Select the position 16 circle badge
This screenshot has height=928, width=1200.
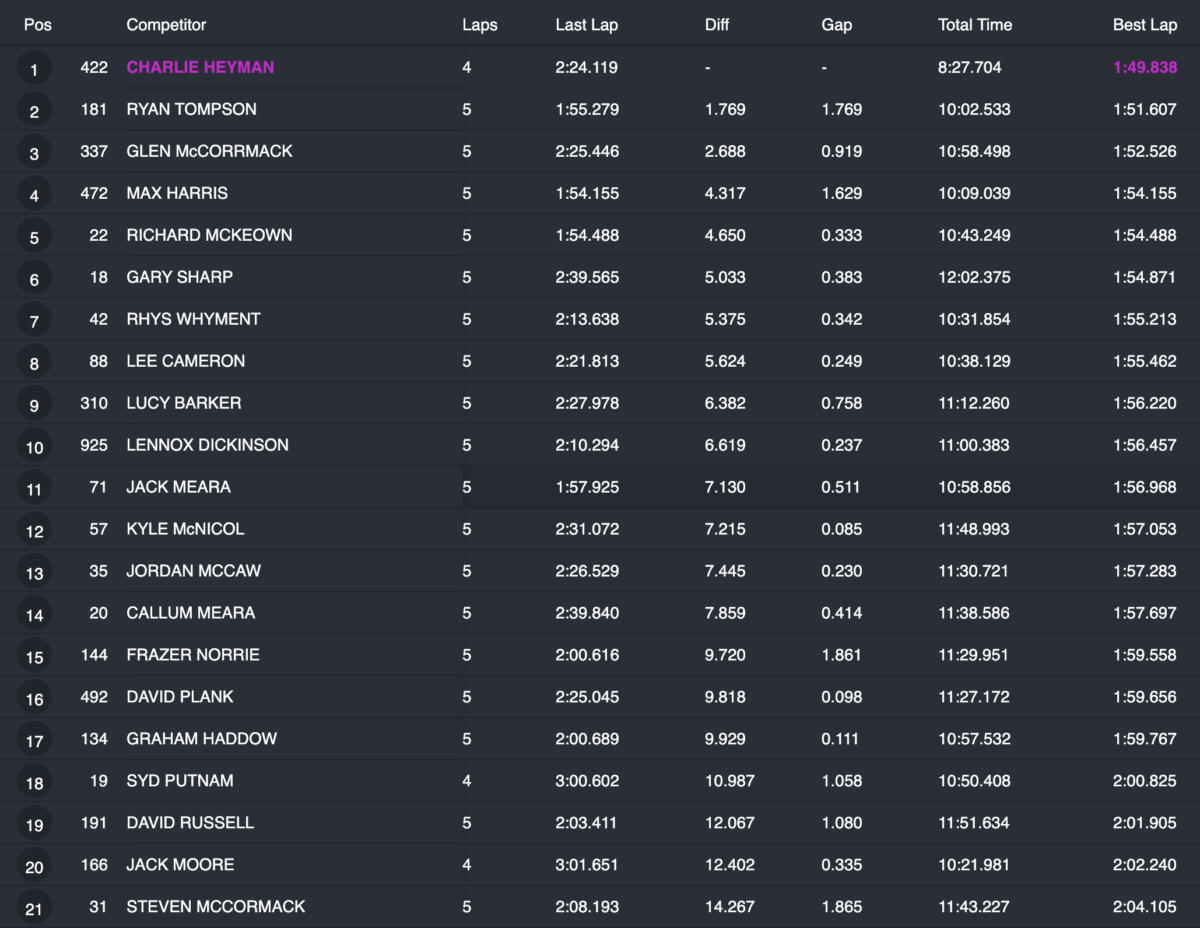(x=34, y=699)
